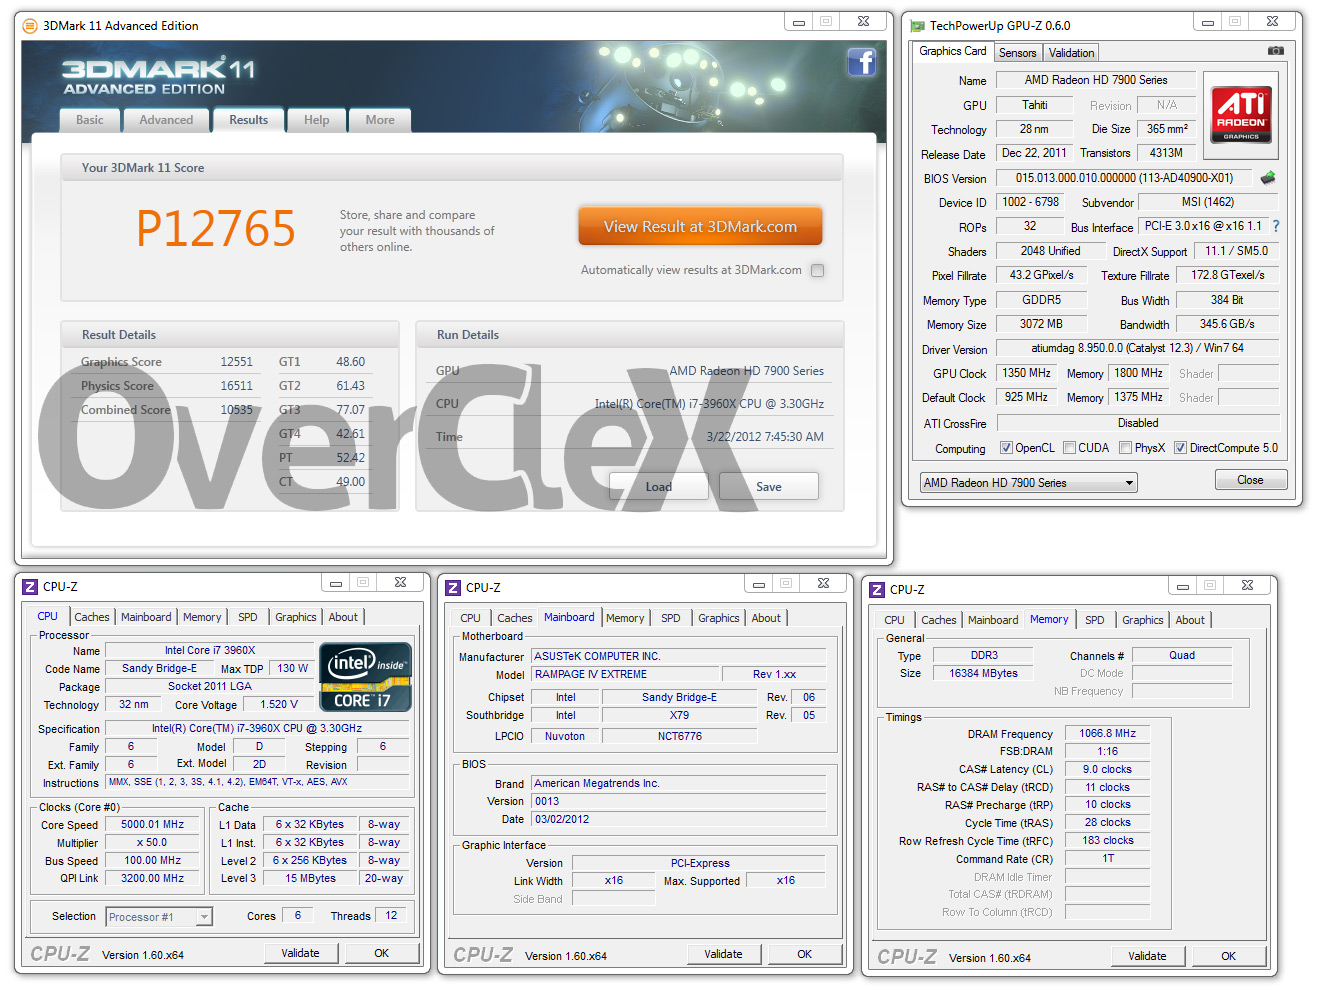Click the CPU-Z icon of the CPU tab window
1318x990 pixels.
30,587
